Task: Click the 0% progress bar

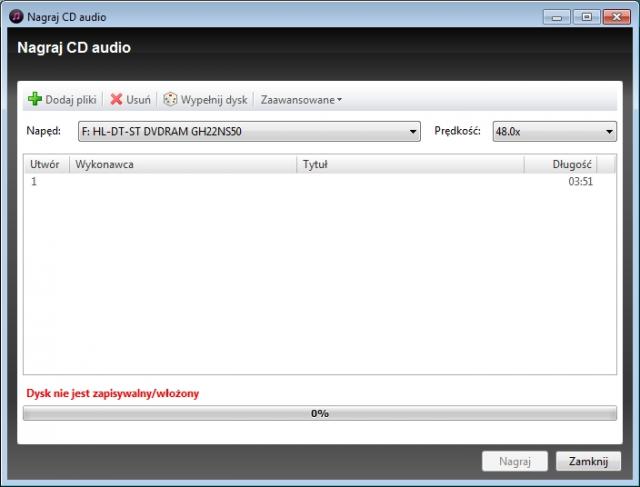Action: click(x=319, y=413)
